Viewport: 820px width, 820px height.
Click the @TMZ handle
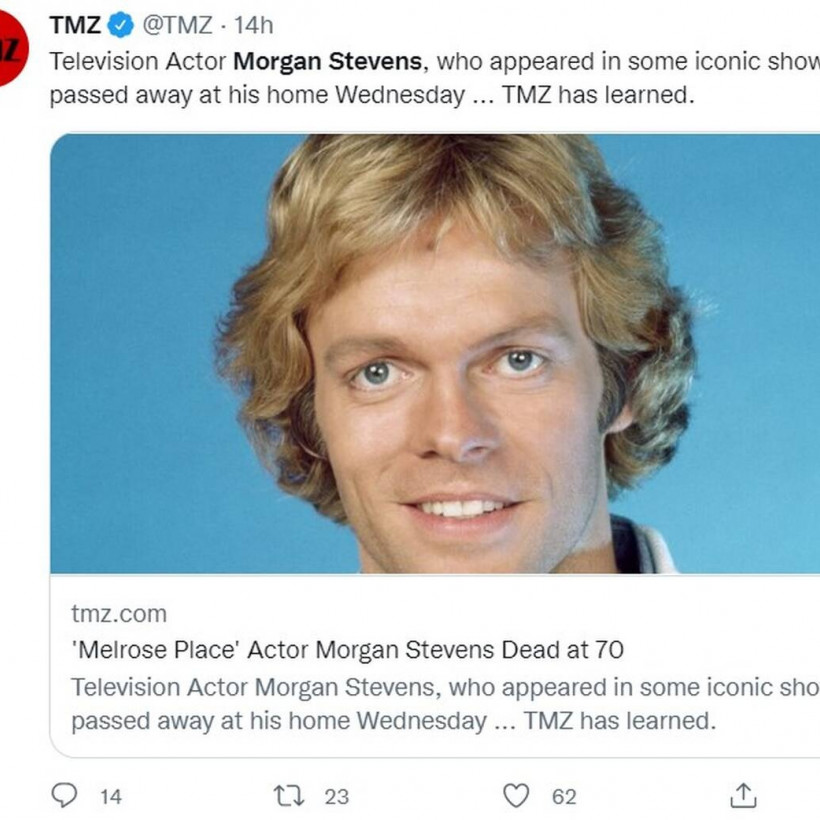pos(178,25)
